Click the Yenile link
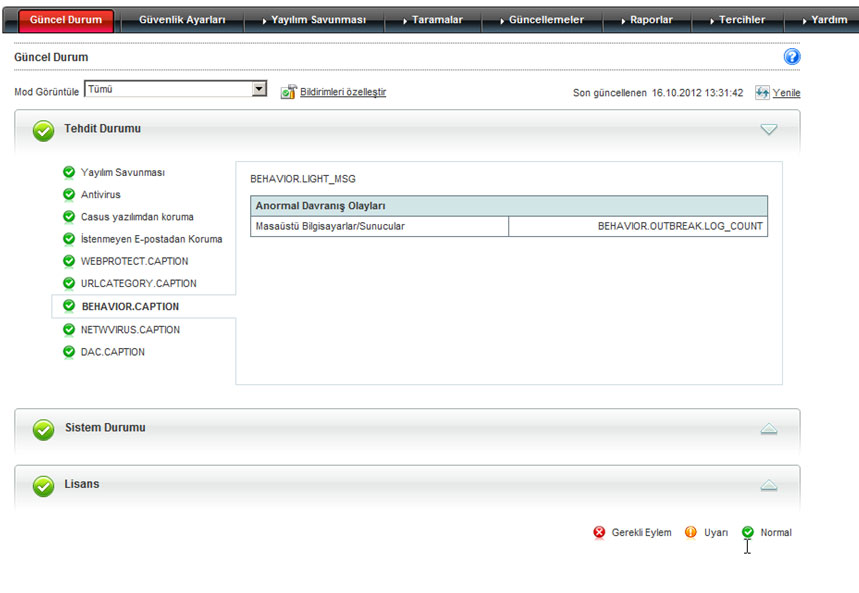 pyautogui.click(x=786, y=93)
